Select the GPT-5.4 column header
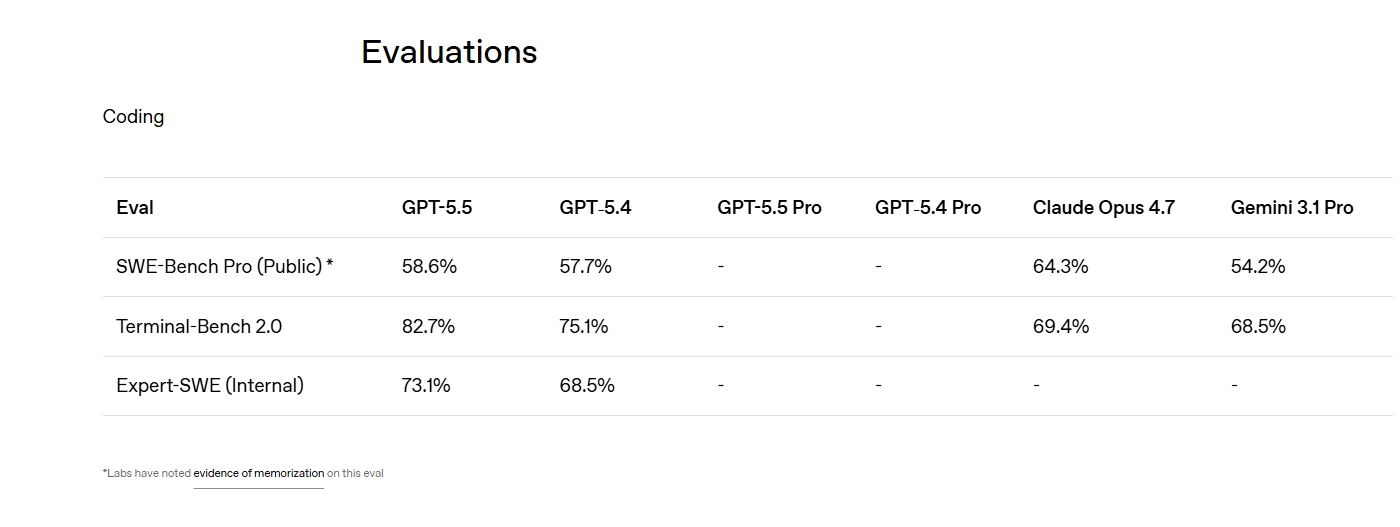 pyautogui.click(x=595, y=208)
